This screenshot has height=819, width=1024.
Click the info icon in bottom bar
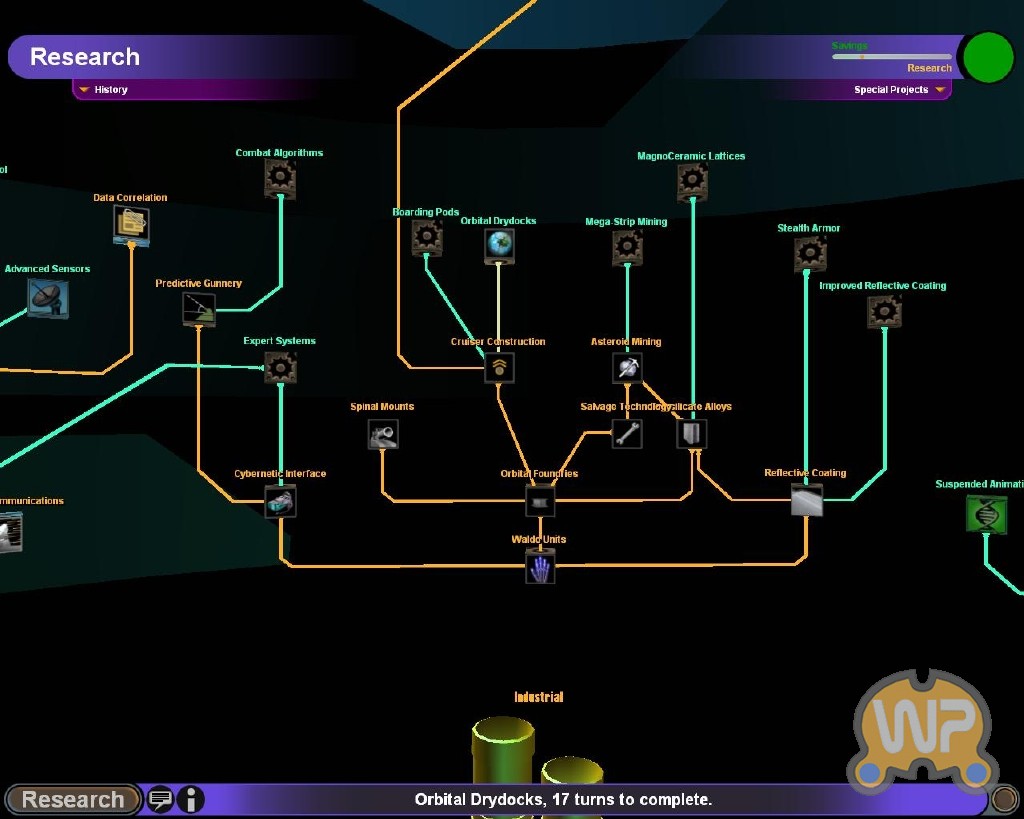click(x=190, y=799)
